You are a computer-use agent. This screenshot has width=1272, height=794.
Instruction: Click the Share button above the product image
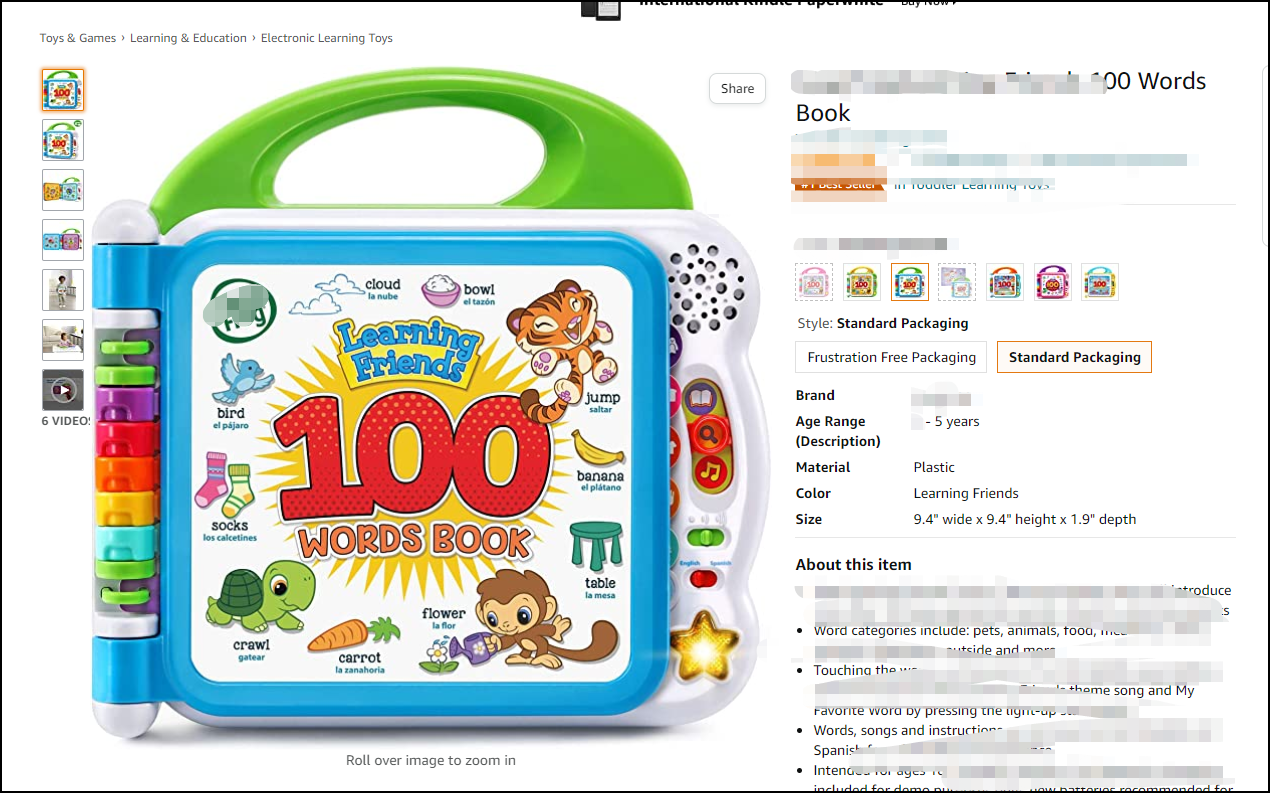click(738, 88)
